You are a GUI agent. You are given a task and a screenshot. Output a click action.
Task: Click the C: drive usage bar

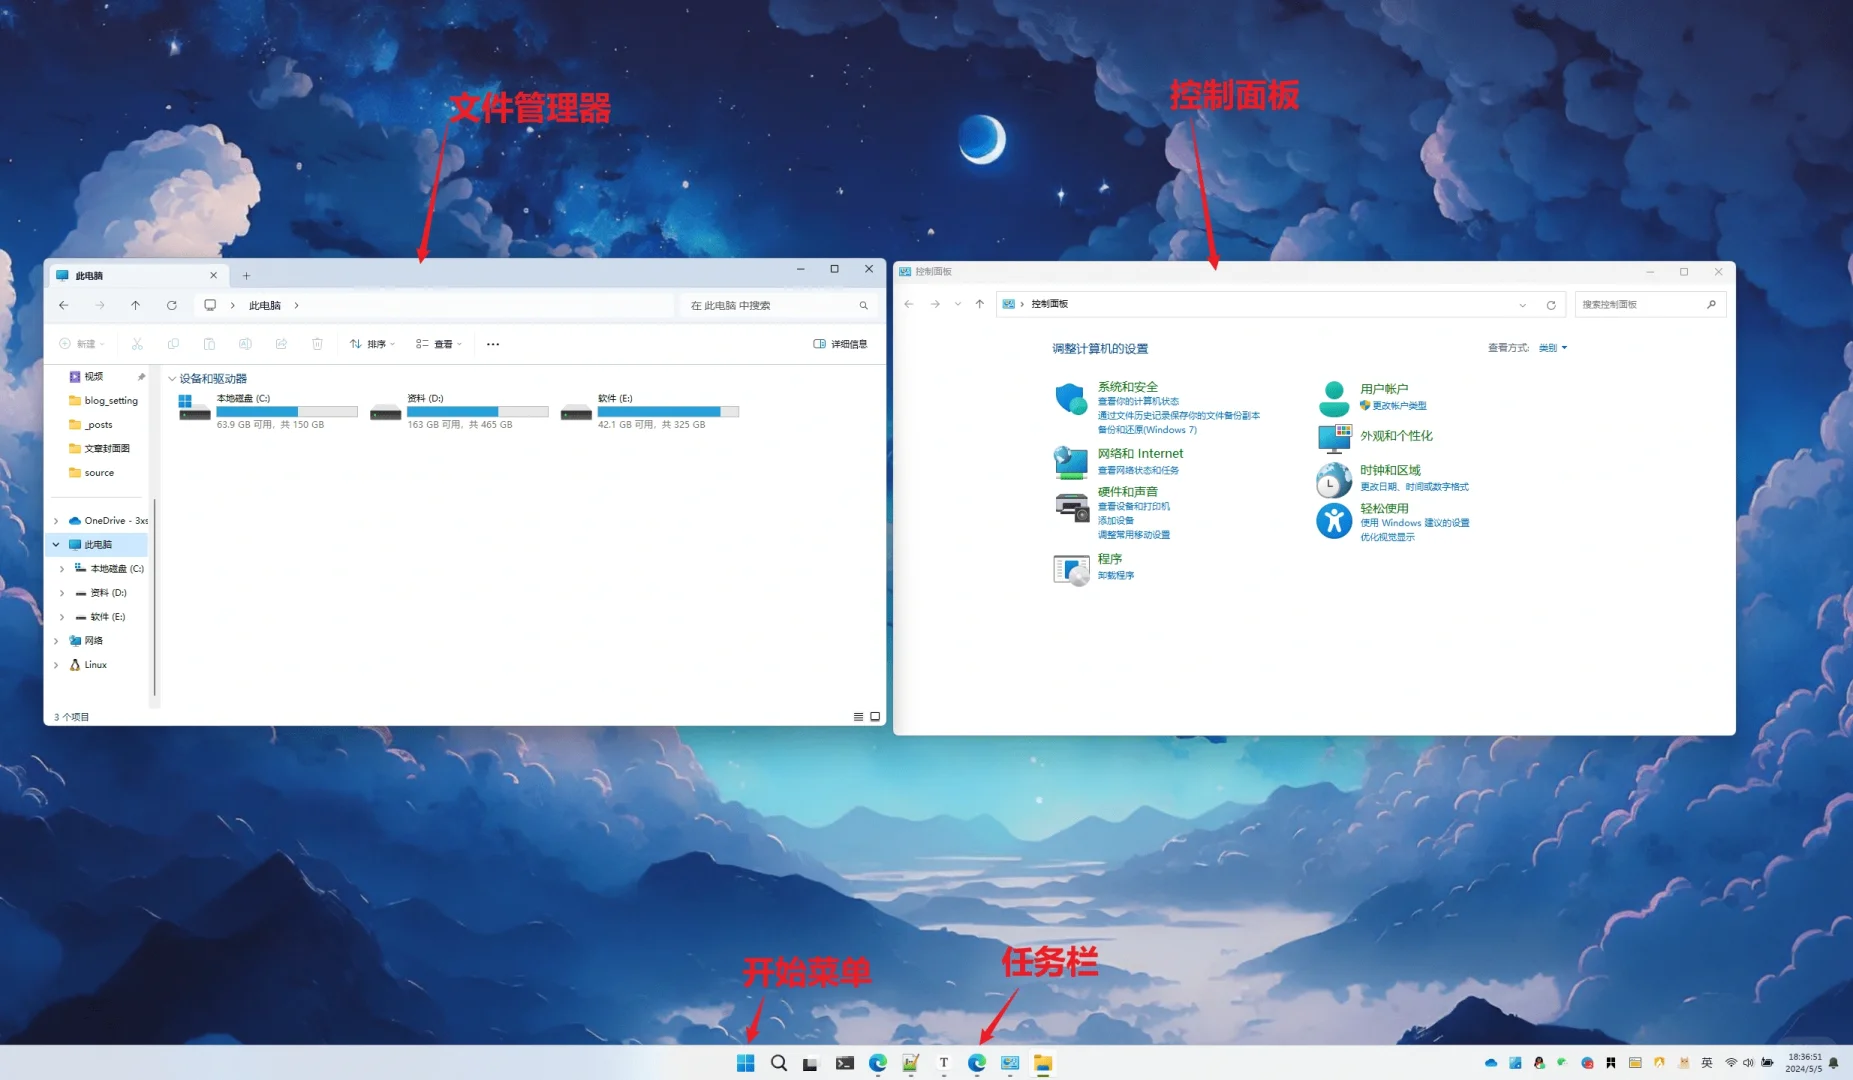288,411
